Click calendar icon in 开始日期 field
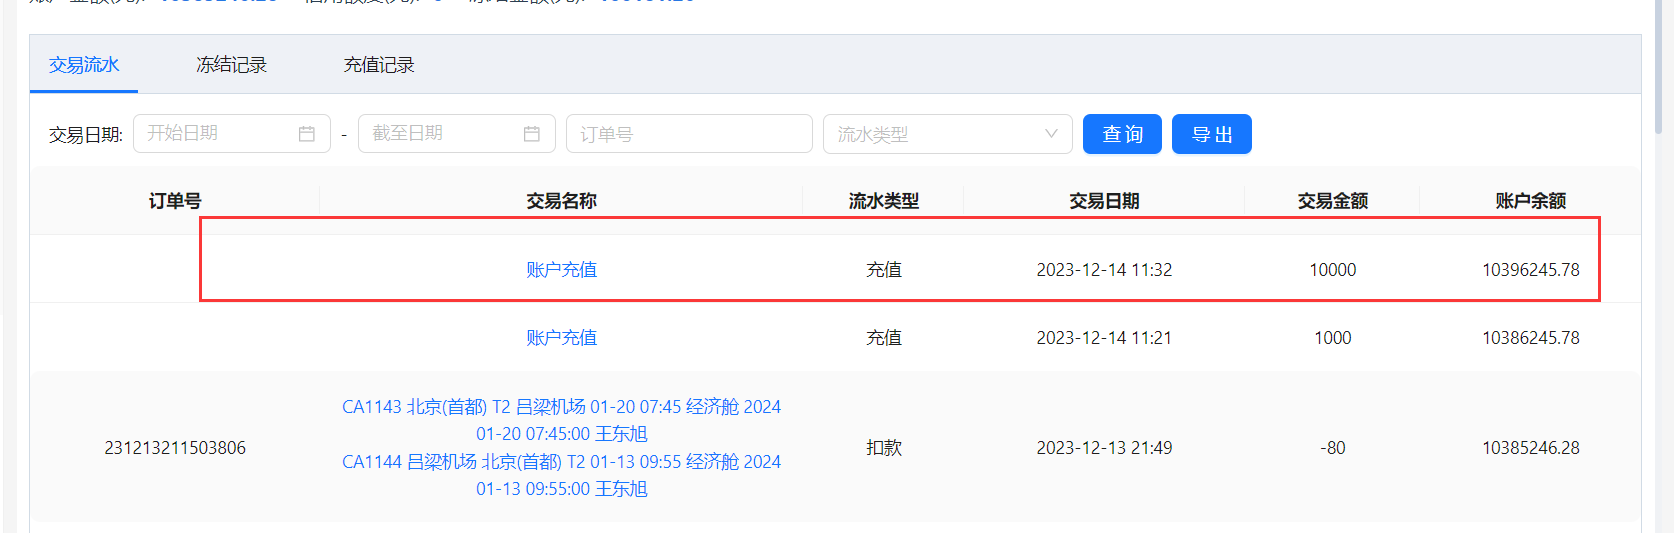Screen dimensions: 1674x533 (307, 134)
